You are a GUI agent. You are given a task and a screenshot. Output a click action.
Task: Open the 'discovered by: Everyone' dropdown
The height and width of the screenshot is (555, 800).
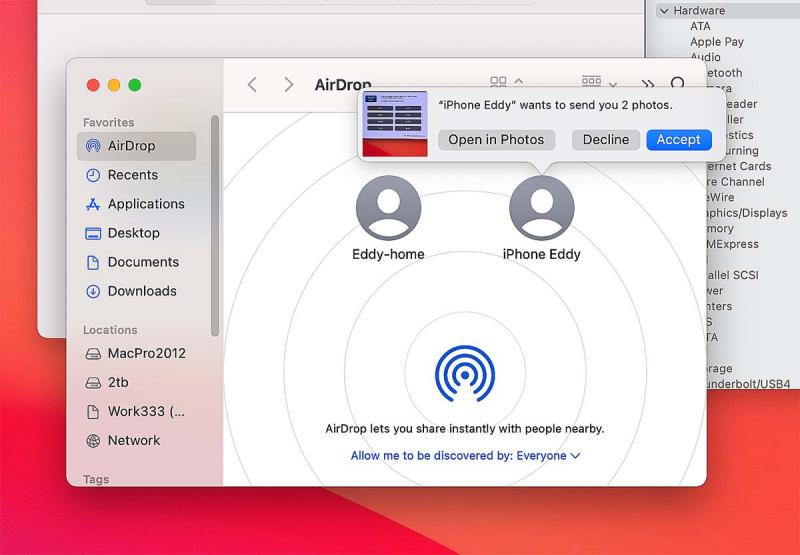[x=465, y=456]
